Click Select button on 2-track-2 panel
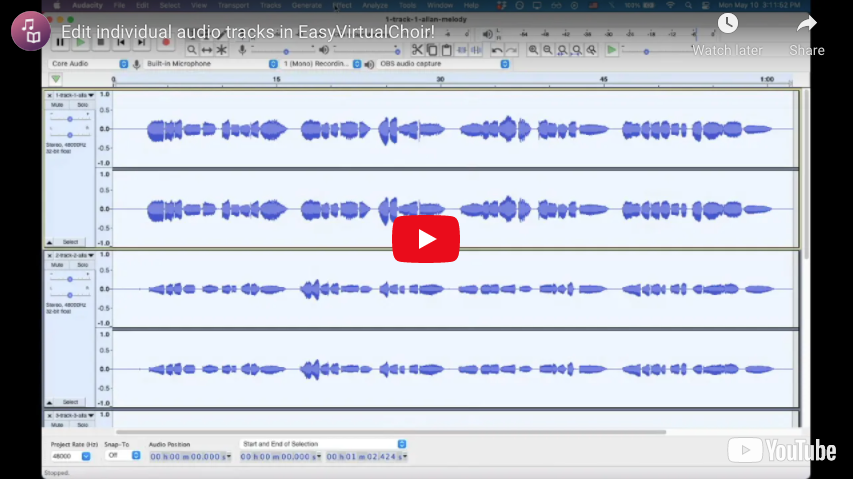The height and width of the screenshot is (479, 853). pyautogui.click(x=71, y=402)
